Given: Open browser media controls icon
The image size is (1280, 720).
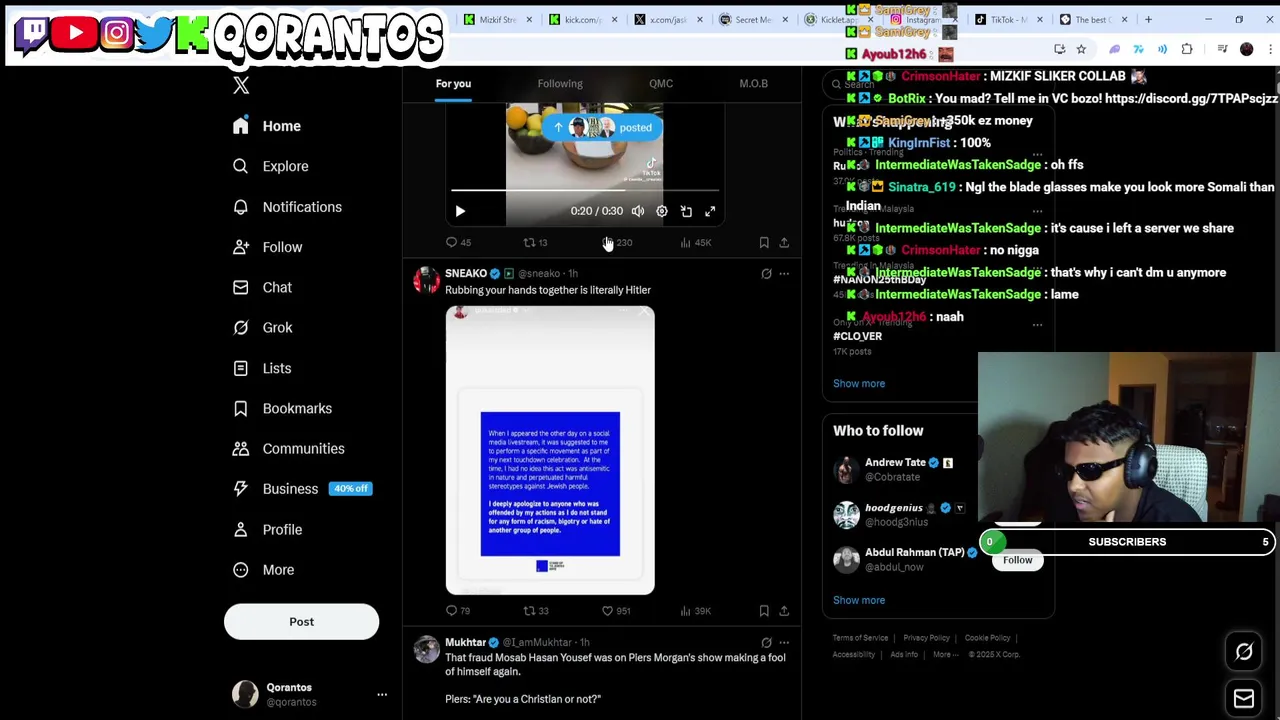Looking at the screenshot, I should pos(1222,49).
